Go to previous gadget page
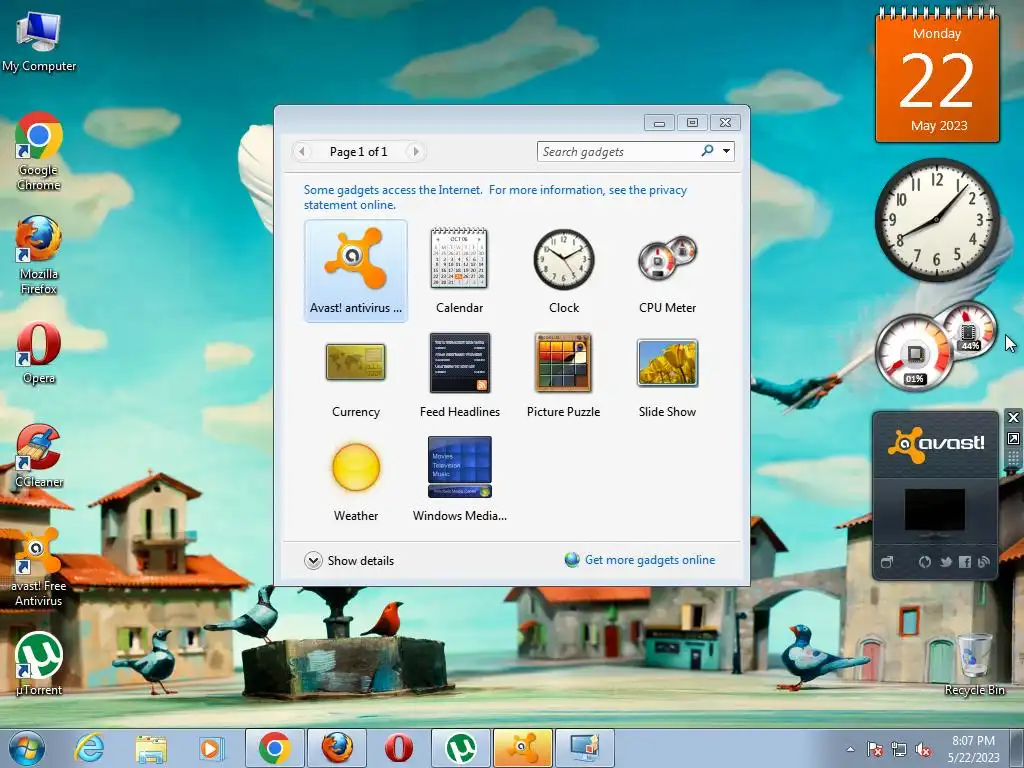The image size is (1024, 768). [x=302, y=152]
